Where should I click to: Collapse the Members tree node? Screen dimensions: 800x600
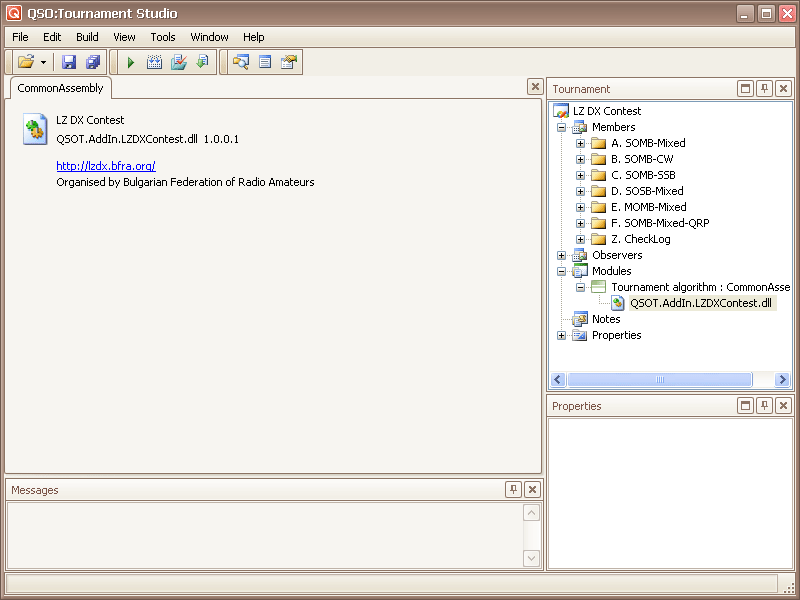(x=562, y=127)
